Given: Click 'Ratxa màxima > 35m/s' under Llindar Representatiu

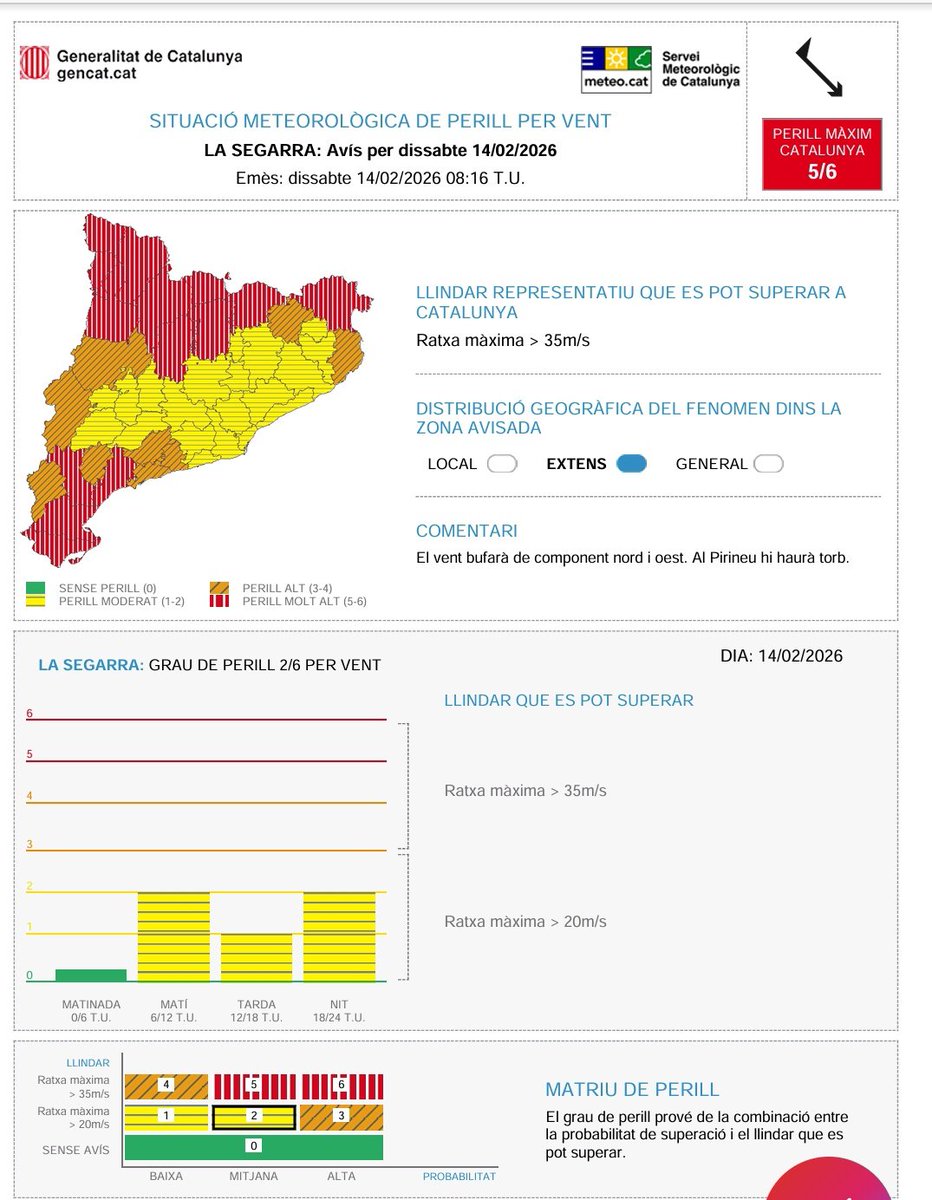Looking at the screenshot, I should 503,340.
